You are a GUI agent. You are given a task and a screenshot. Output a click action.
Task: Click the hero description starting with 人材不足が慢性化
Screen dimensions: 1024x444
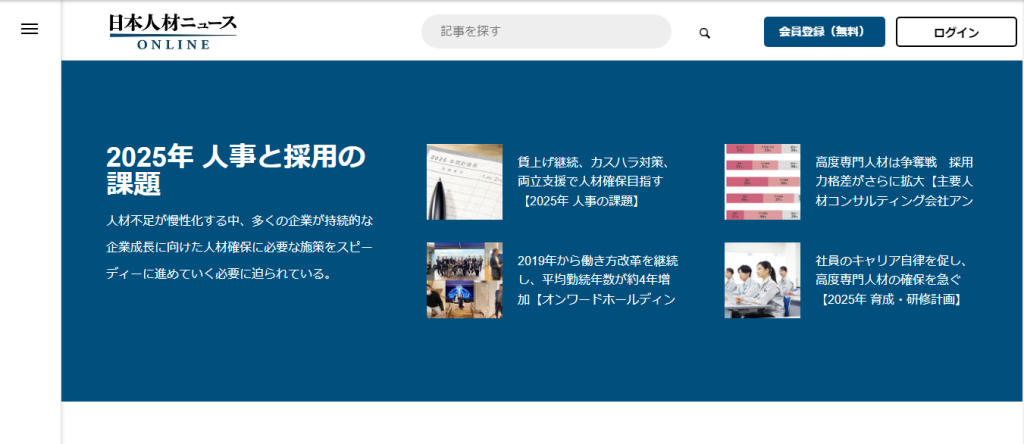pos(240,246)
